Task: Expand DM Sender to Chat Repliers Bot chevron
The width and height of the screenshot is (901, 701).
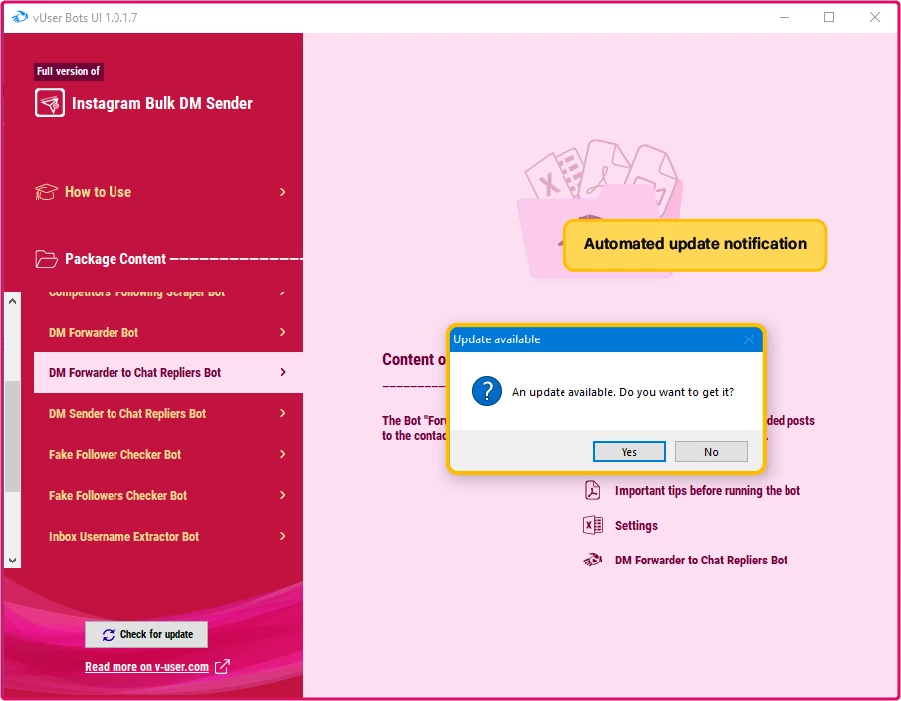Action: click(282, 413)
